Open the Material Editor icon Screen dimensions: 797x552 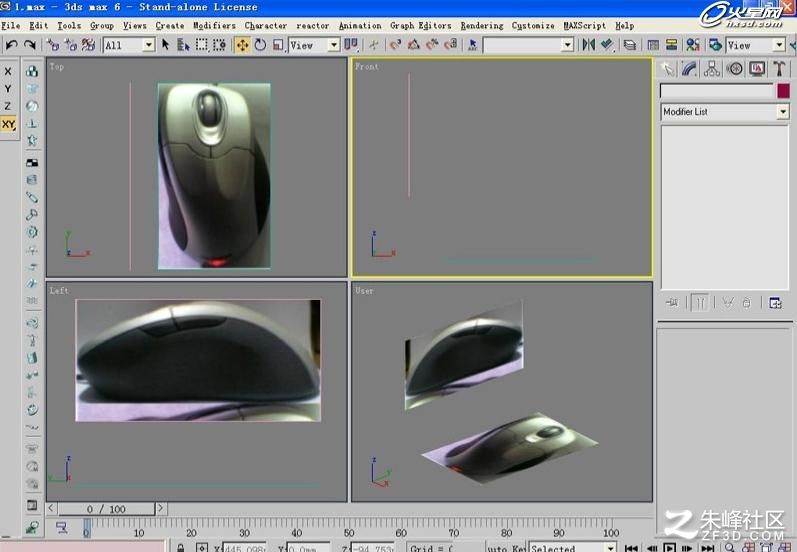(693, 45)
